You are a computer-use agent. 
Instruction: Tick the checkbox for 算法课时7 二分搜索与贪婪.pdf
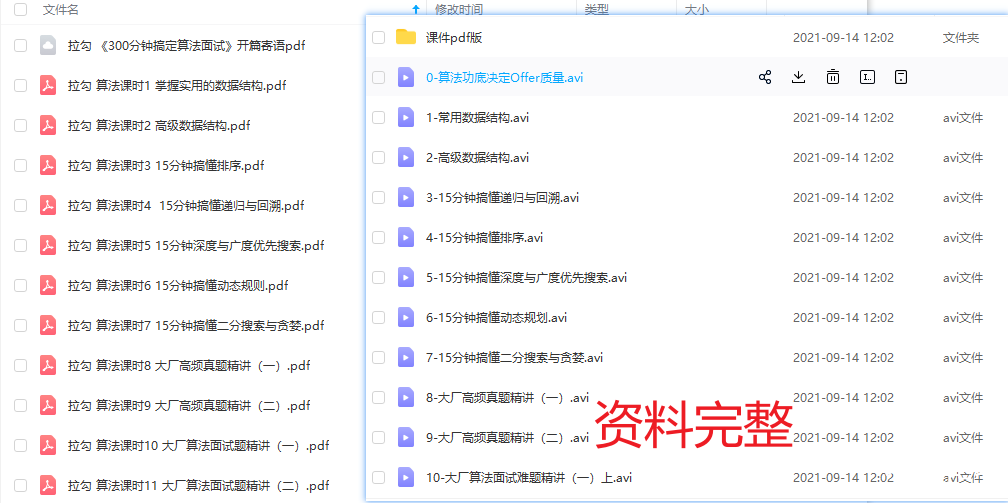point(21,325)
